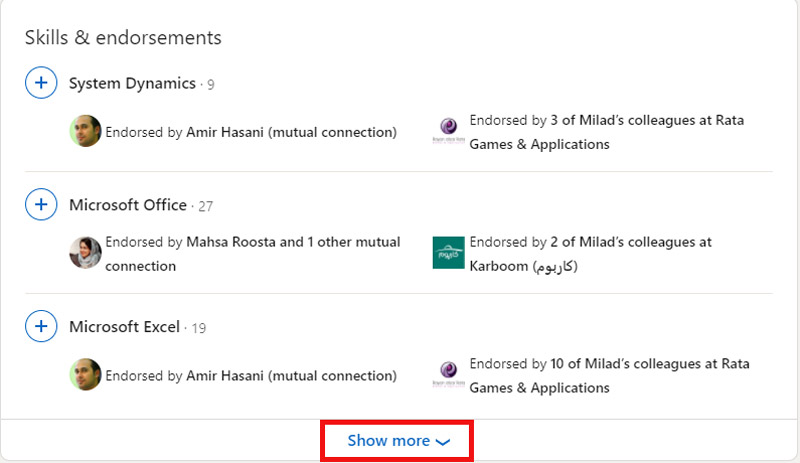Click the green Karboom company logo

pos(448,253)
